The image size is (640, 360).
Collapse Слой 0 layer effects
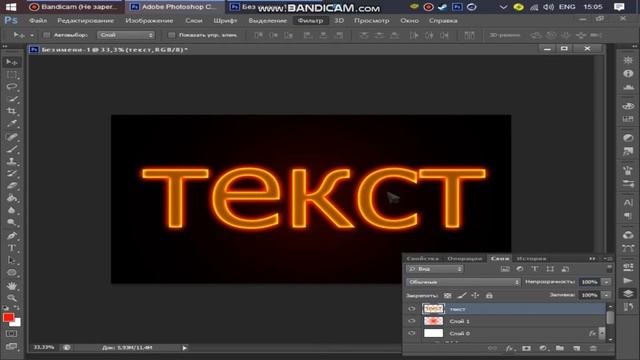pyautogui.click(x=602, y=333)
